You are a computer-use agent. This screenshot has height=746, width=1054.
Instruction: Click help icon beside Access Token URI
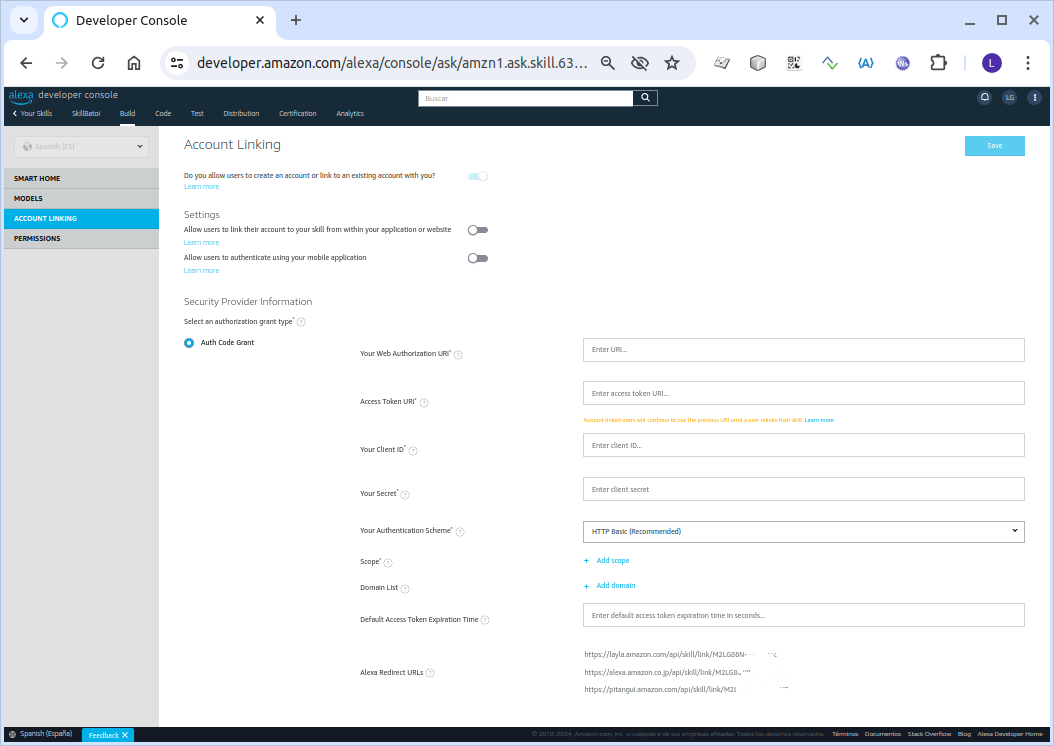coord(424,403)
